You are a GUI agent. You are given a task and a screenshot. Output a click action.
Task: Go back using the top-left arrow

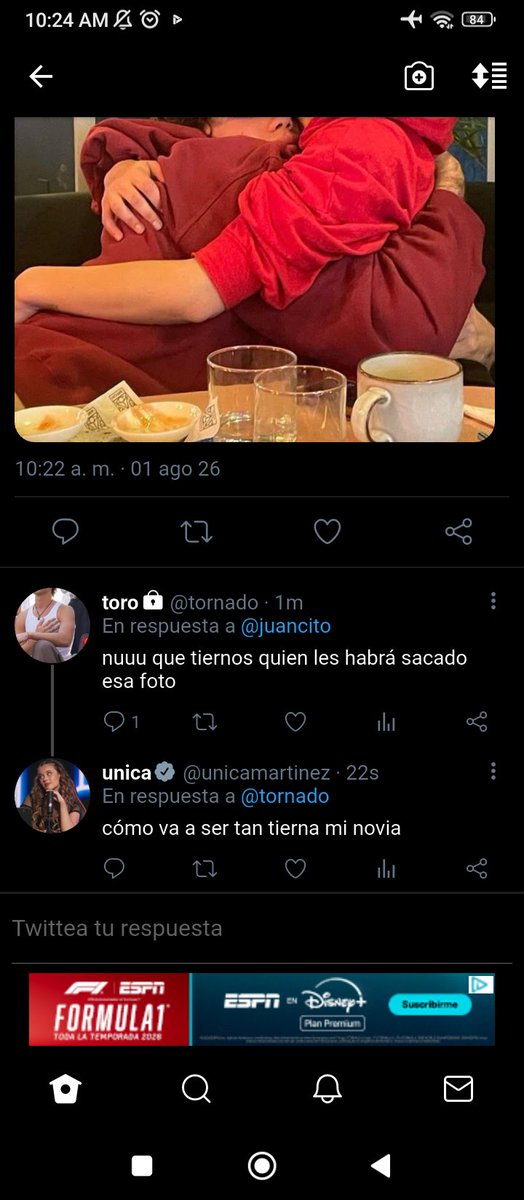(x=40, y=77)
